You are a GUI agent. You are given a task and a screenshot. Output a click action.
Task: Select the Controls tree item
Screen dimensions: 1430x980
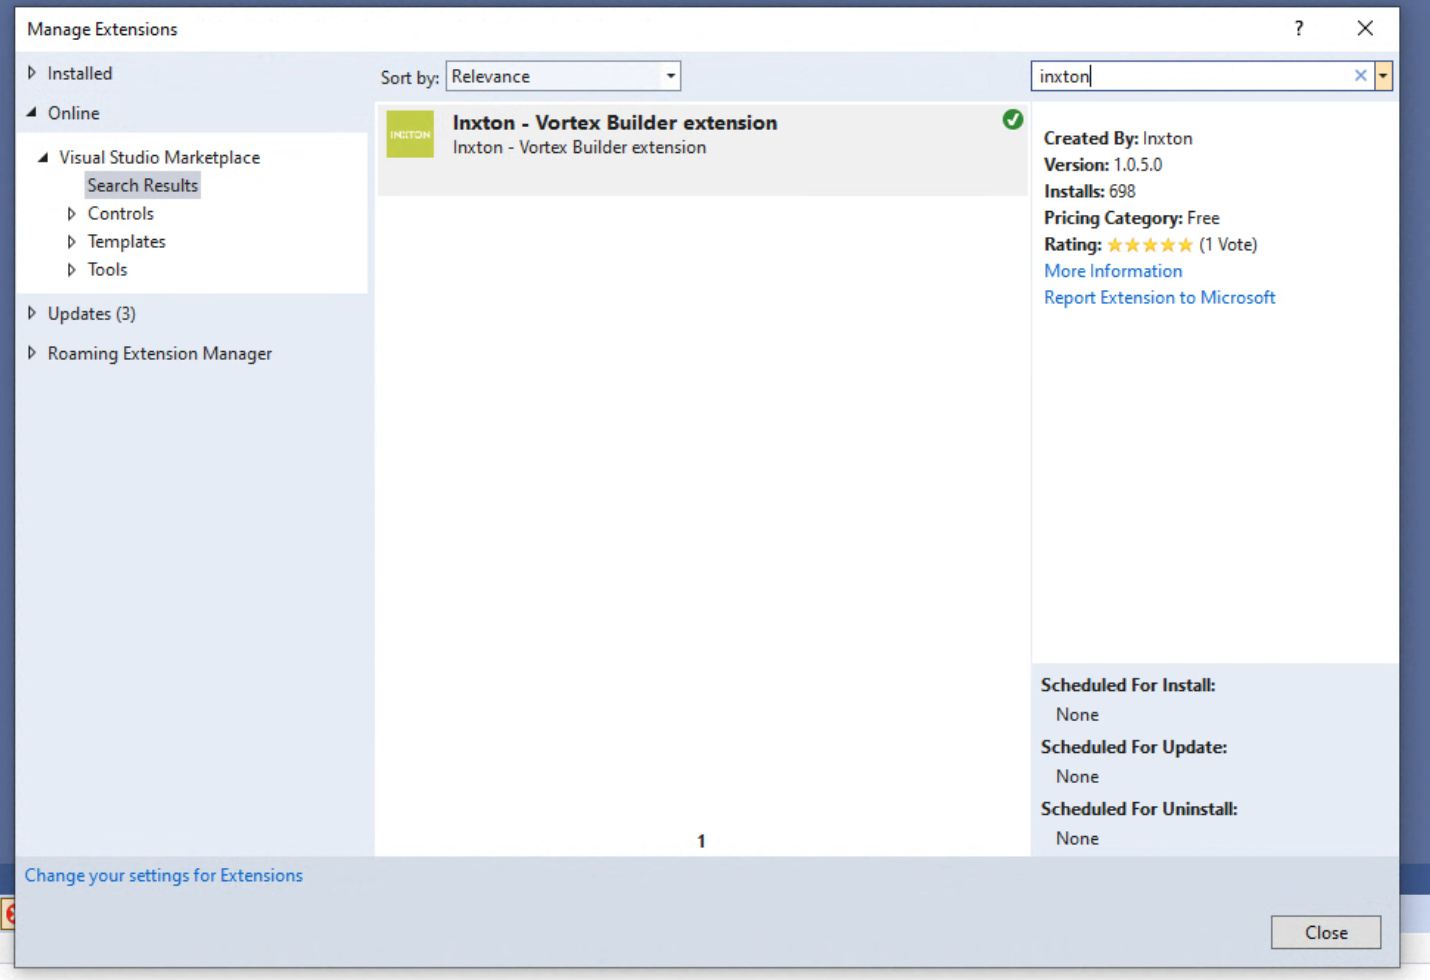pos(120,213)
